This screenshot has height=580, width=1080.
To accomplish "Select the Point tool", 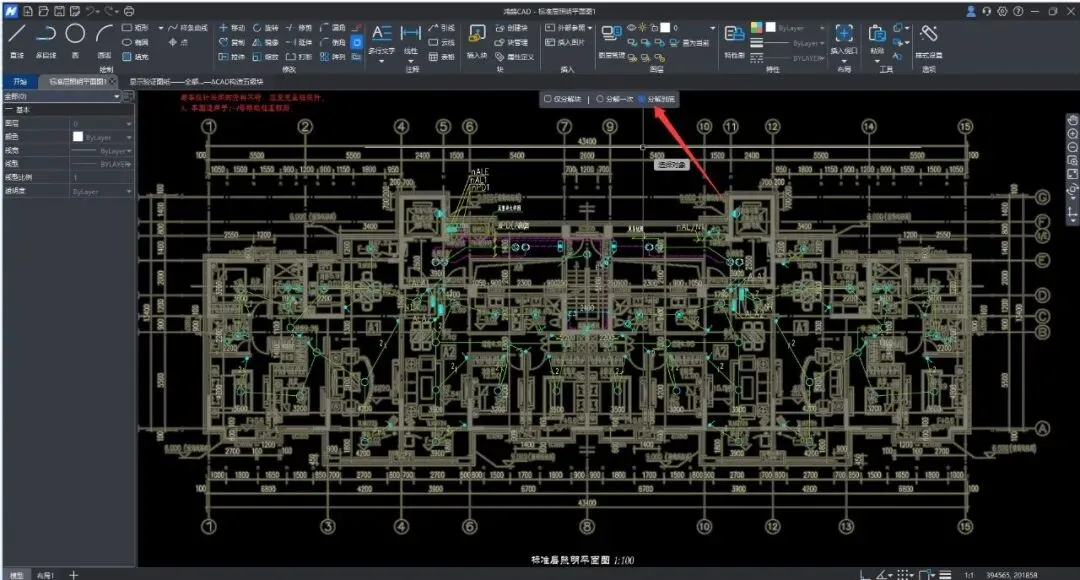I will pyautogui.click(x=178, y=42).
